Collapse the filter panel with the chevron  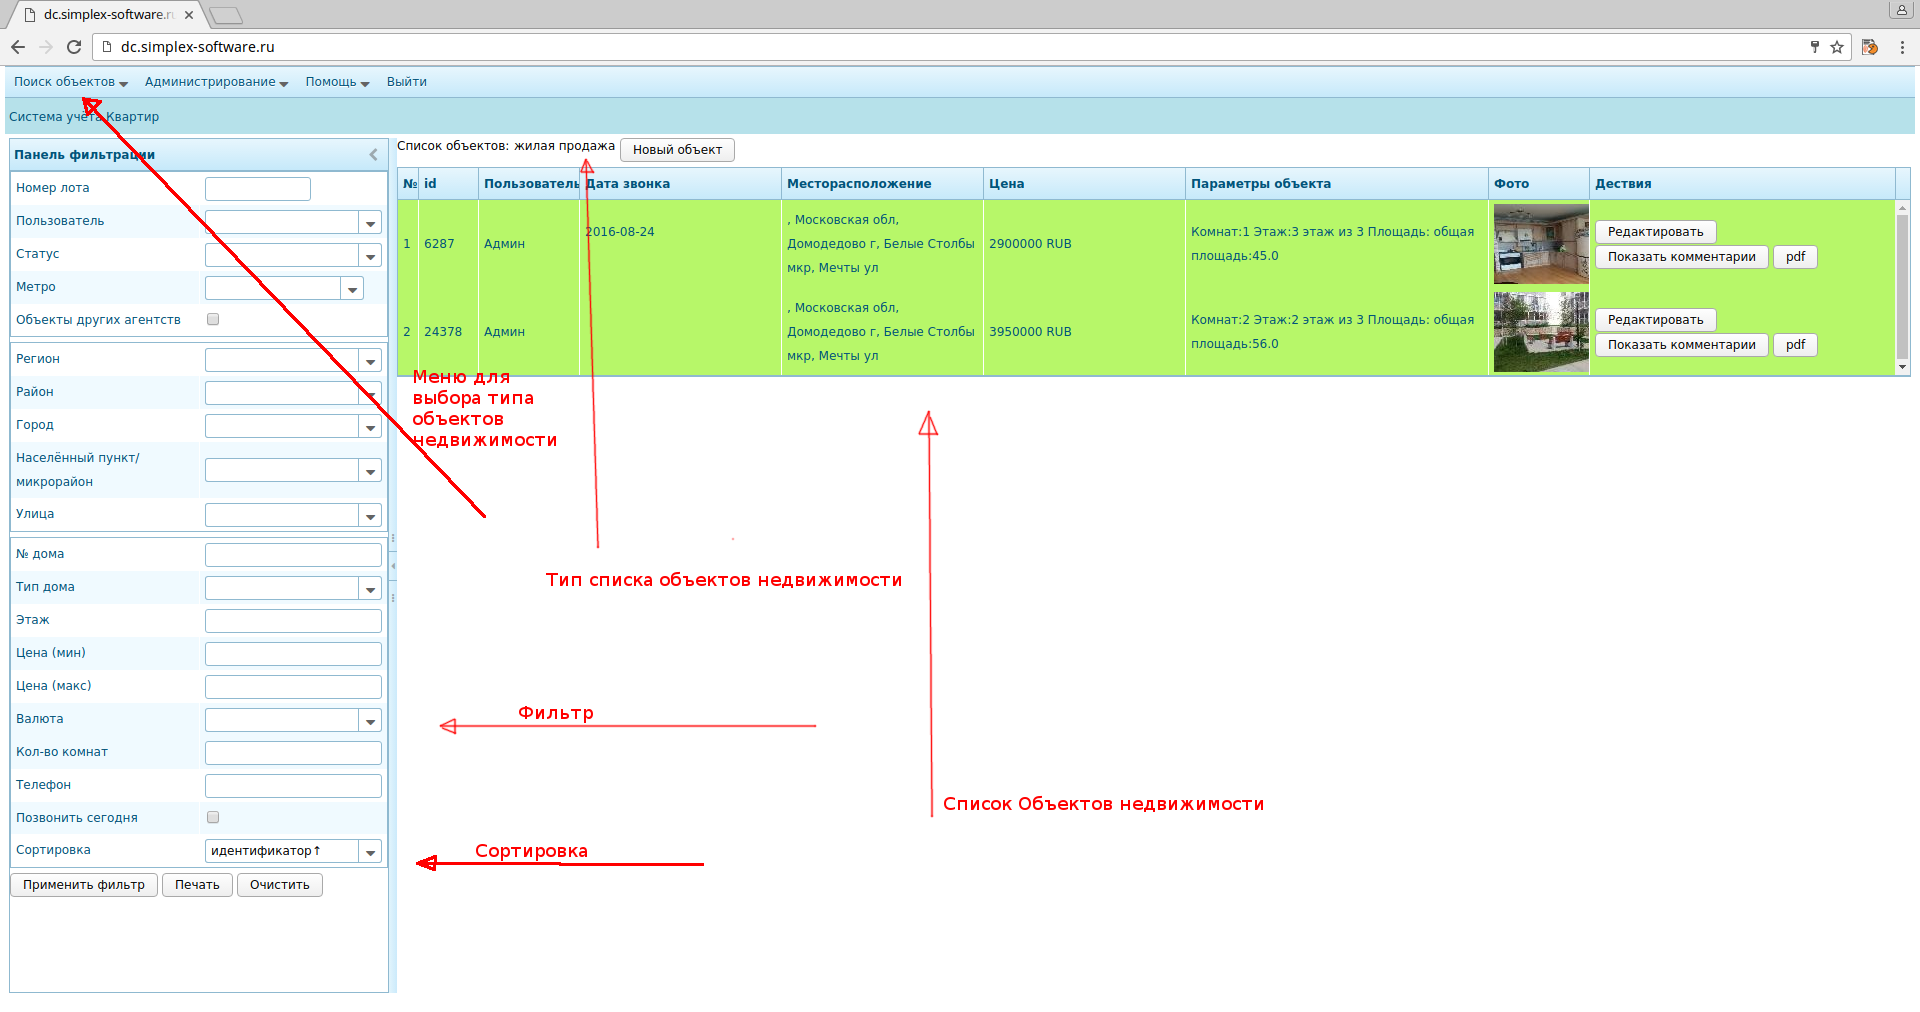373,155
